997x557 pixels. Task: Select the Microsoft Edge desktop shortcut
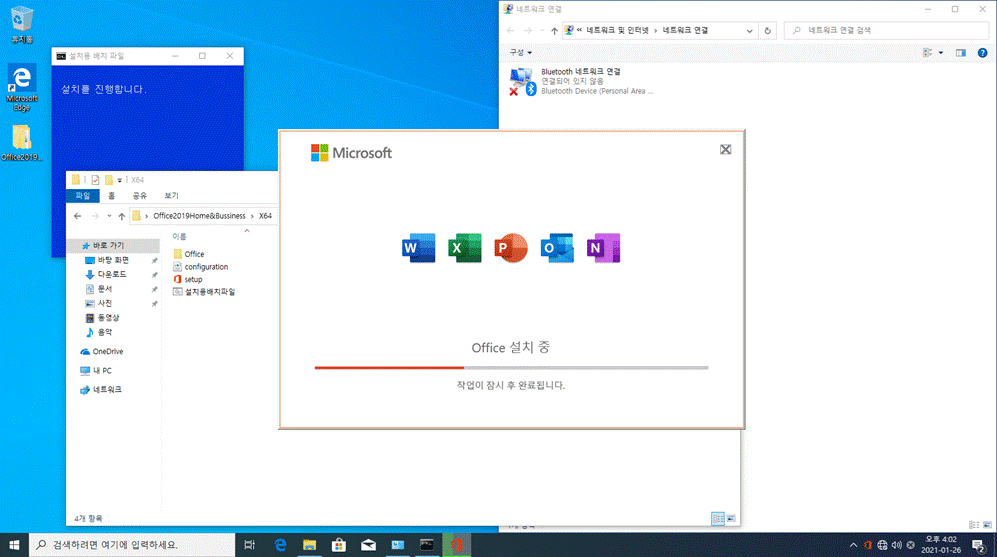tap(22, 88)
